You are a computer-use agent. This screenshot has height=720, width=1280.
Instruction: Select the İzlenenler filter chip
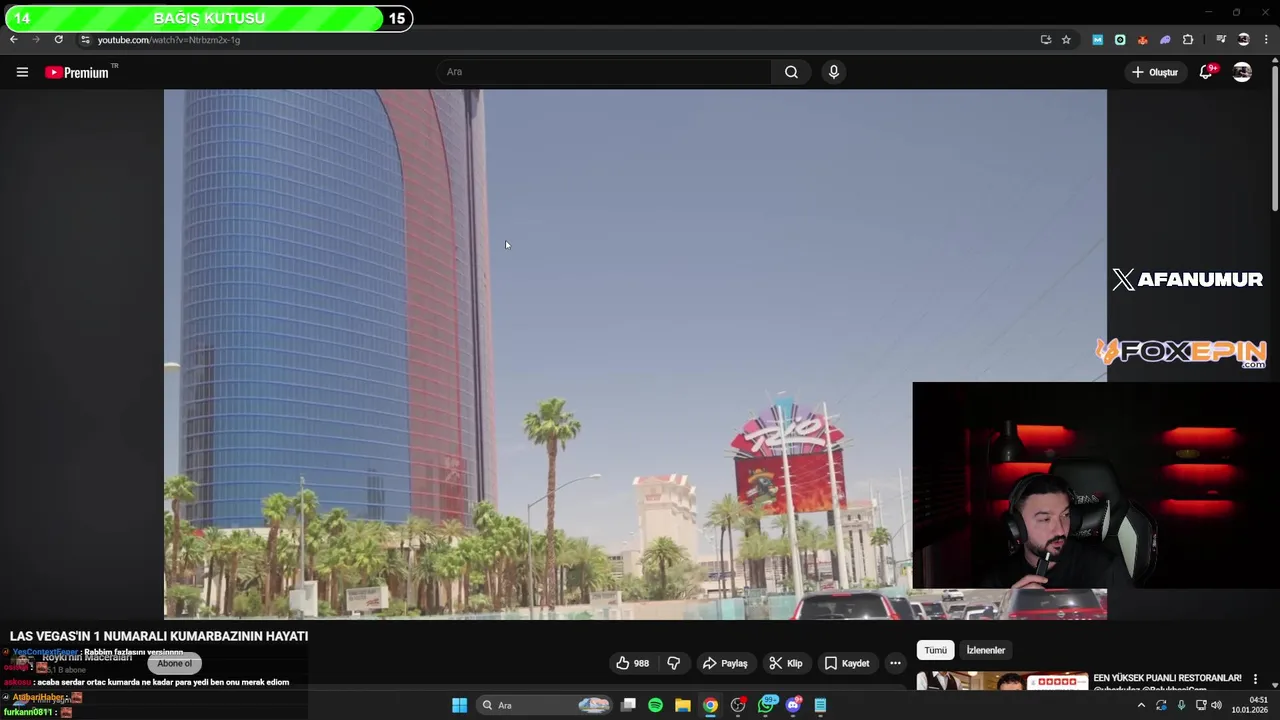click(985, 650)
